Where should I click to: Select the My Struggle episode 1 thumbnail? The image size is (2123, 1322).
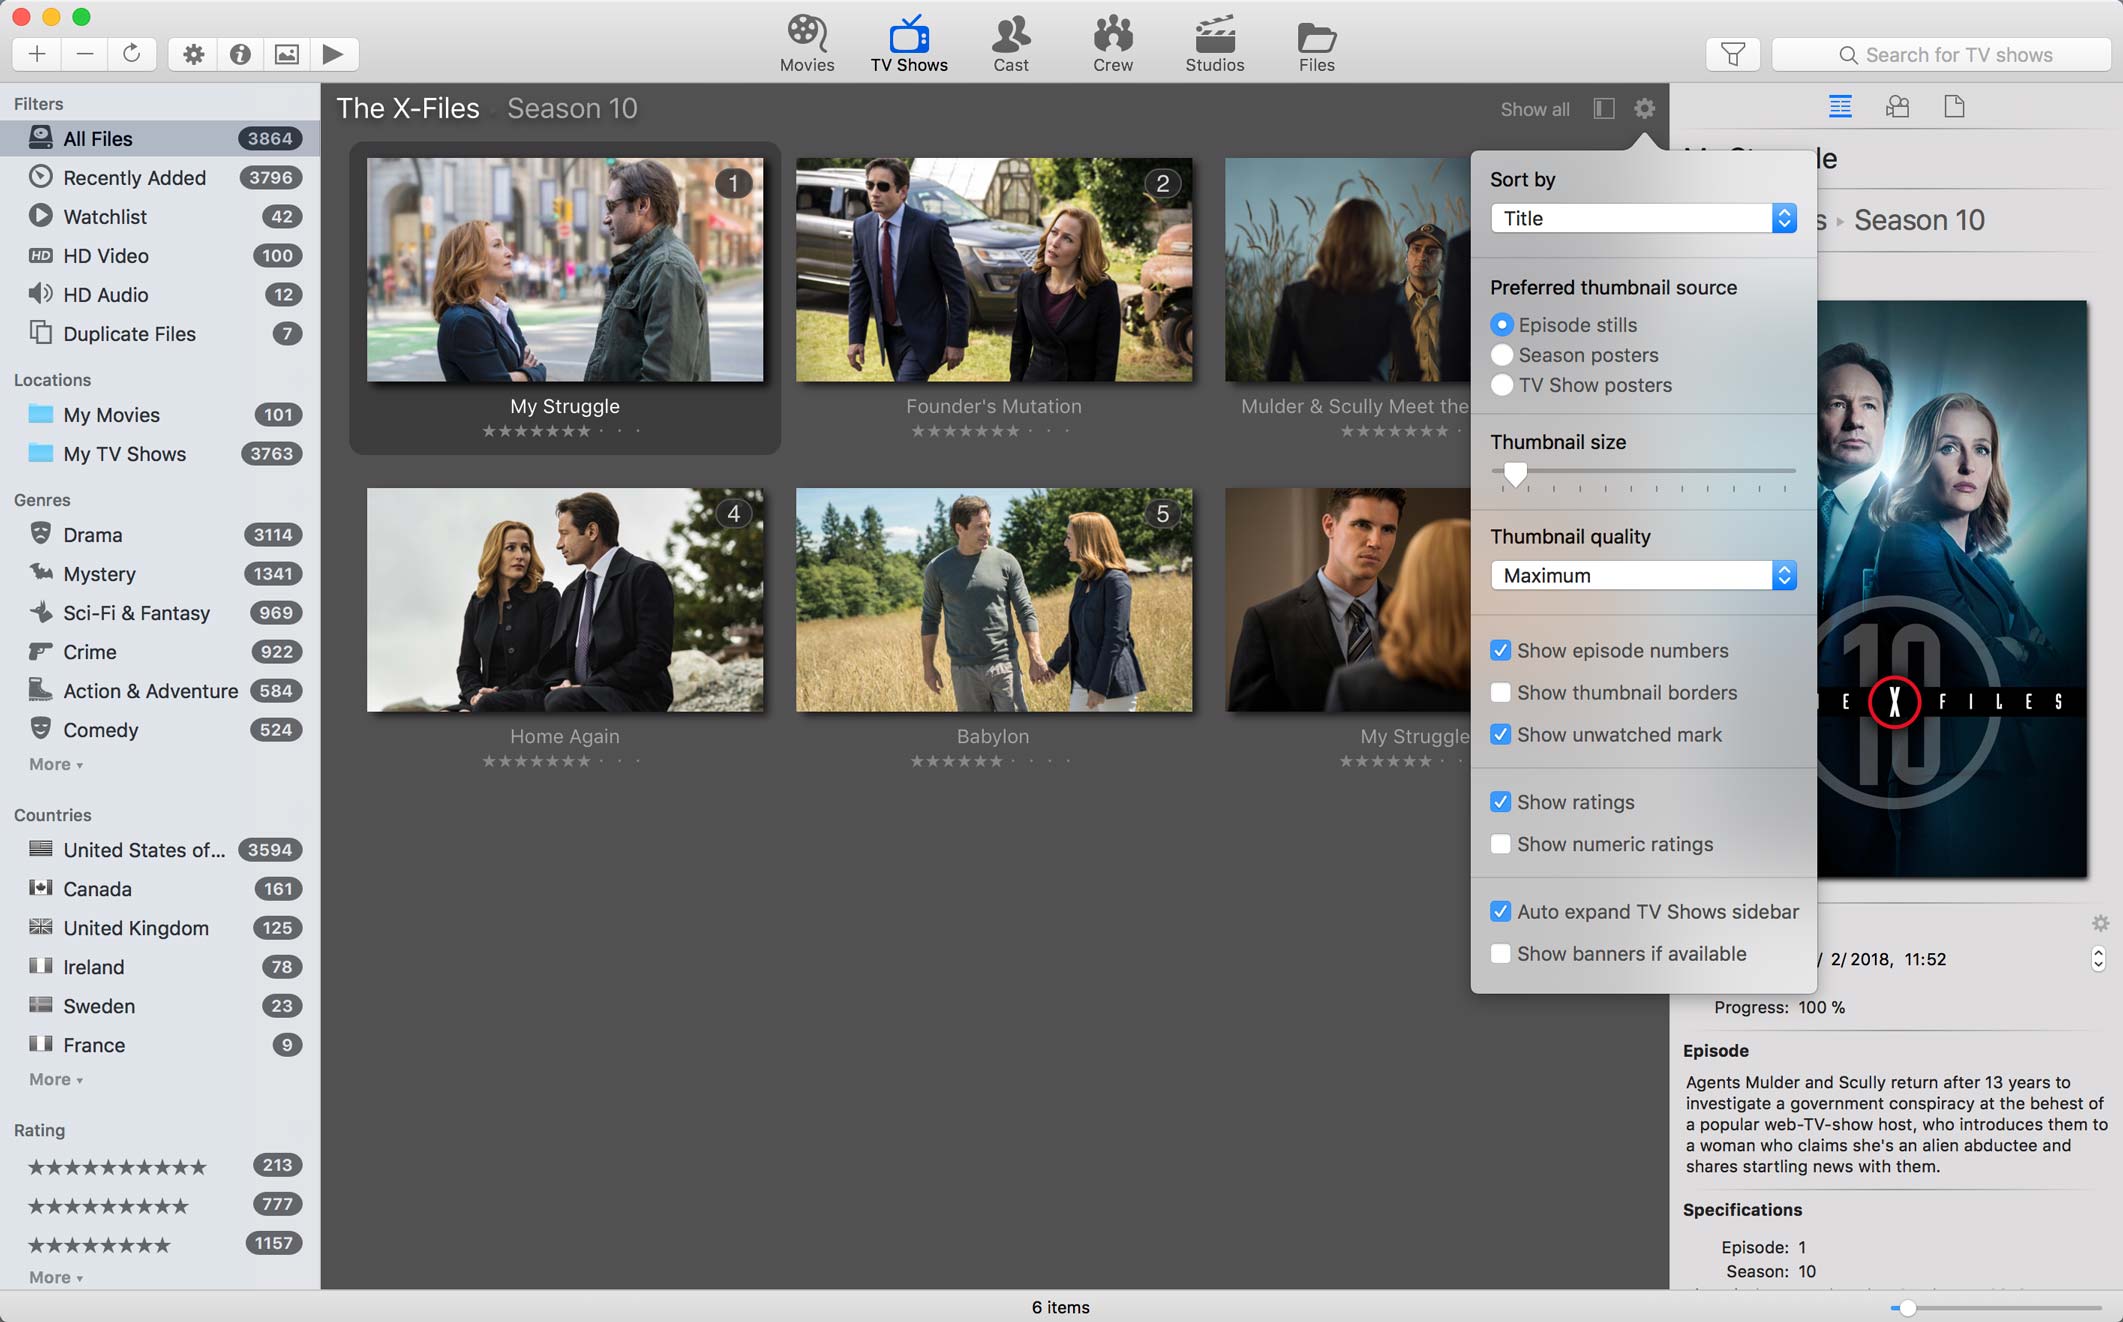click(565, 269)
